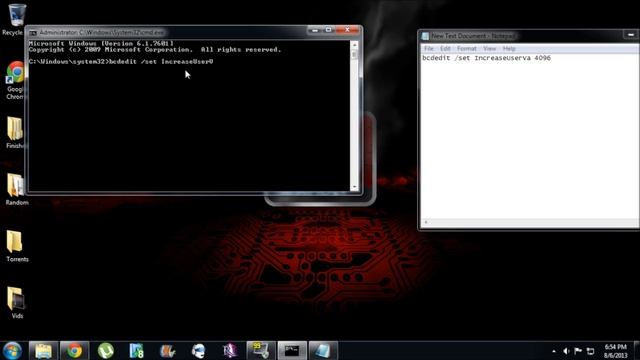Open the Recycle Bin desktop icon
The width and height of the screenshot is (640, 360).
tap(16, 19)
